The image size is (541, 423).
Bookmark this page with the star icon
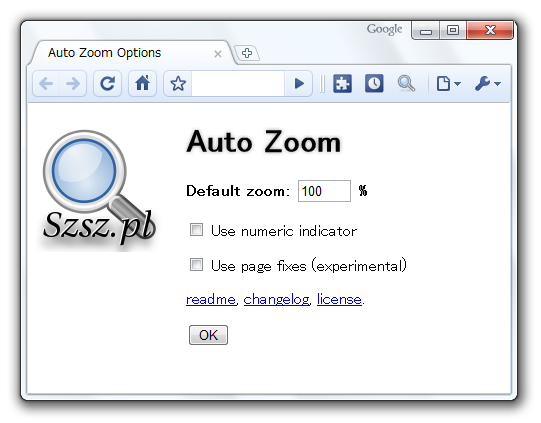pos(178,83)
